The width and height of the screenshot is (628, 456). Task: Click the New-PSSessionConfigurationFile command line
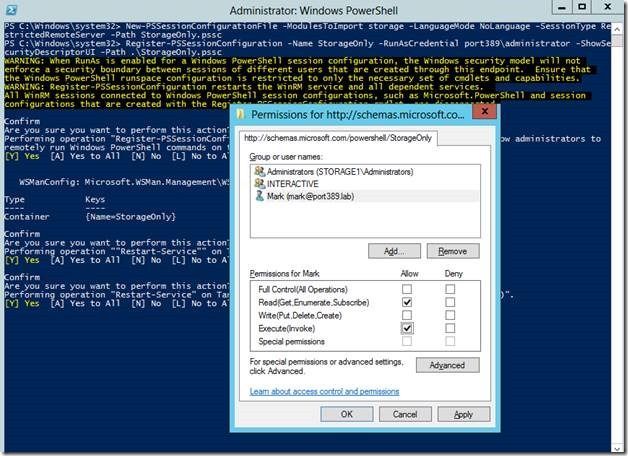[308, 30]
